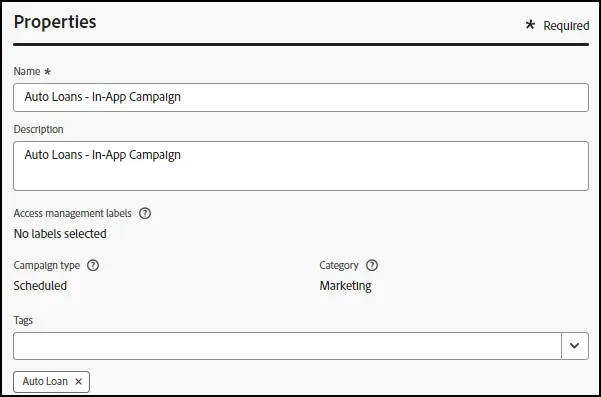Click the Category label text
The width and height of the screenshot is (601, 397).
tap(339, 265)
